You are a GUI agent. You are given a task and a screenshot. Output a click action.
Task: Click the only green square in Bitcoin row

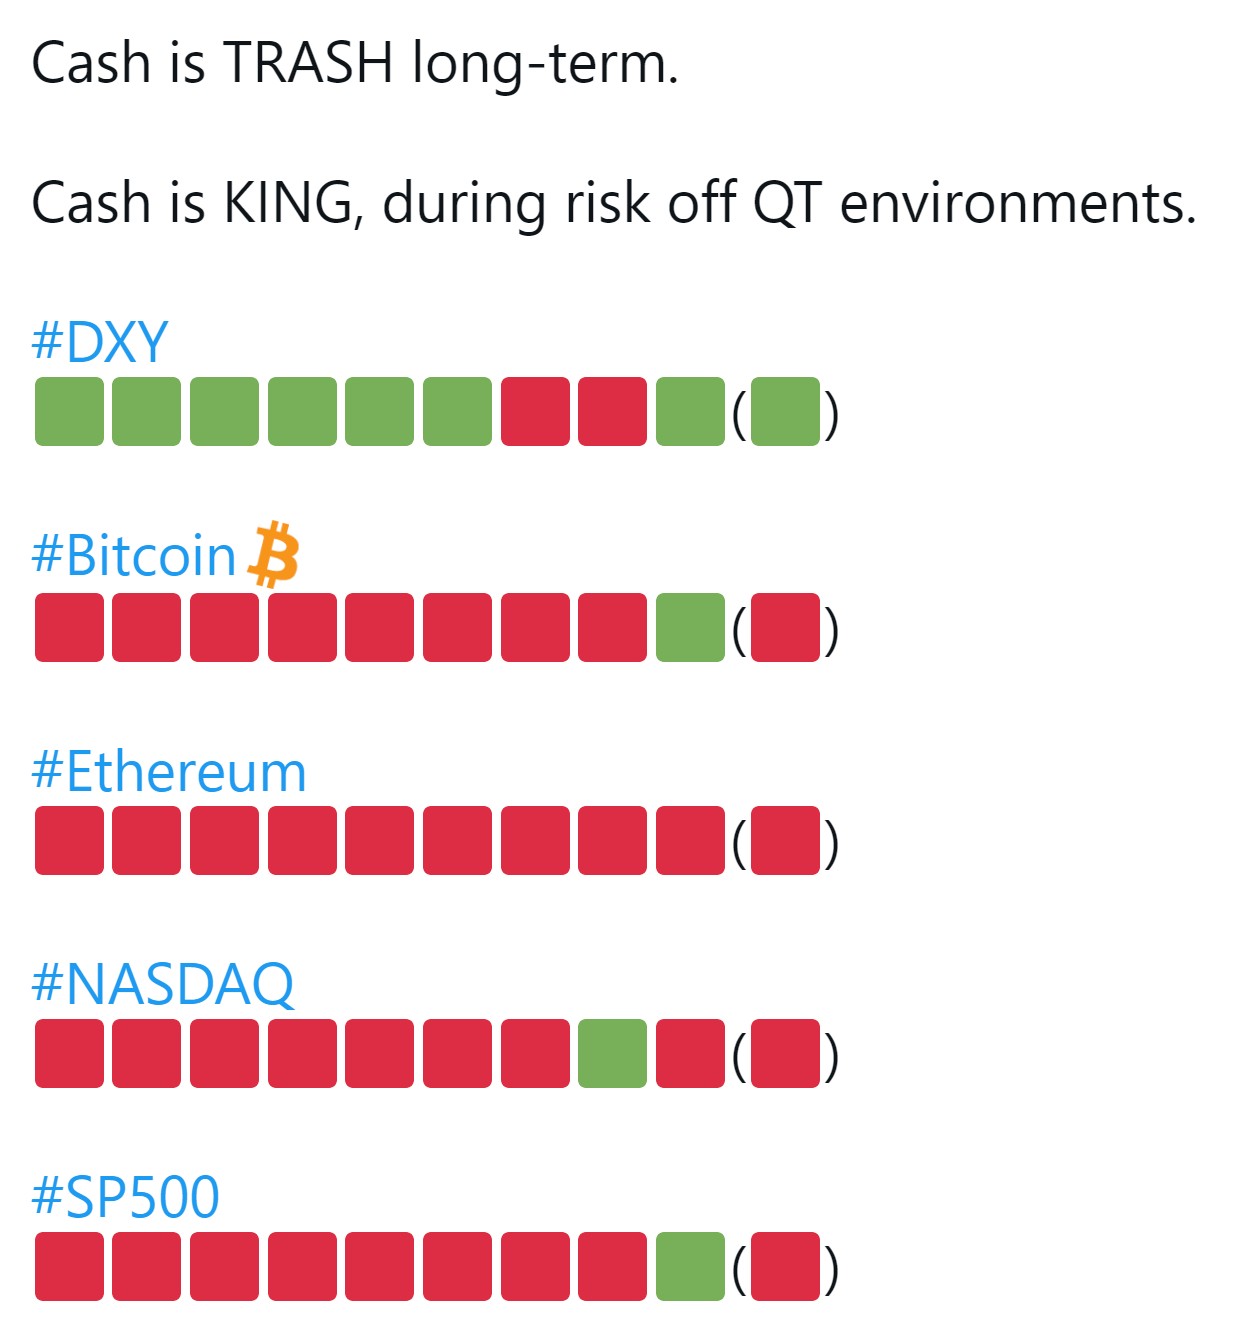click(x=690, y=627)
